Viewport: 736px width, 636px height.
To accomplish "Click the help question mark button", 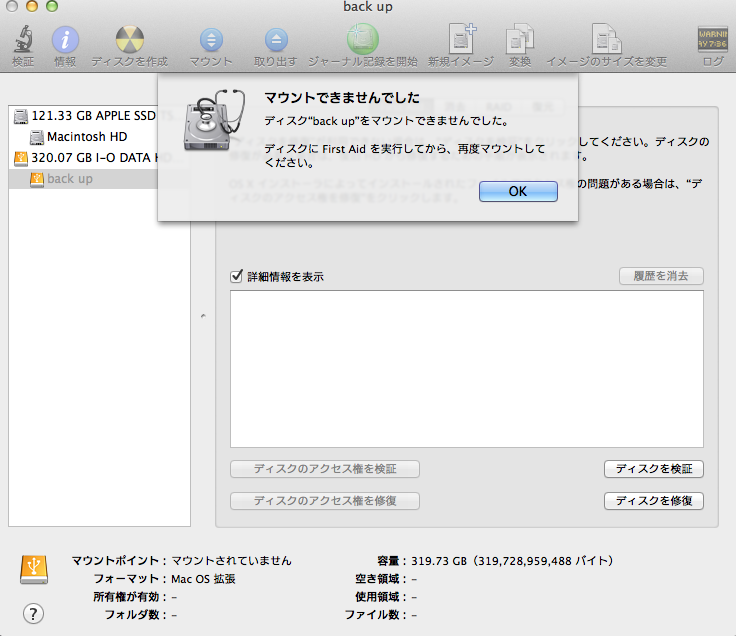I will 33,613.
